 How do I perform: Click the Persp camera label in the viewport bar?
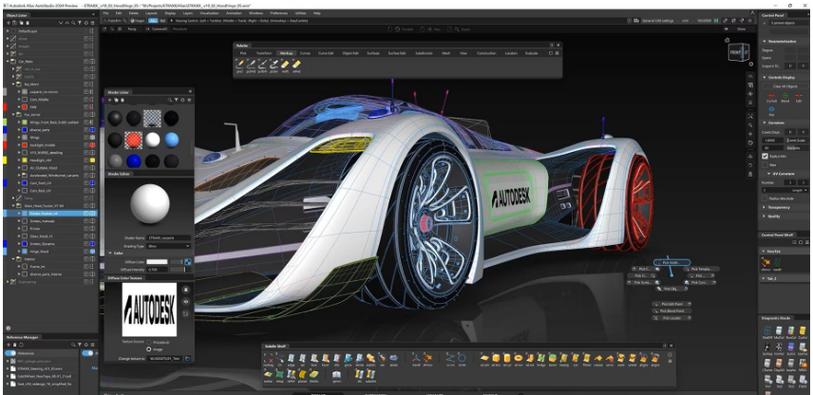point(132,29)
